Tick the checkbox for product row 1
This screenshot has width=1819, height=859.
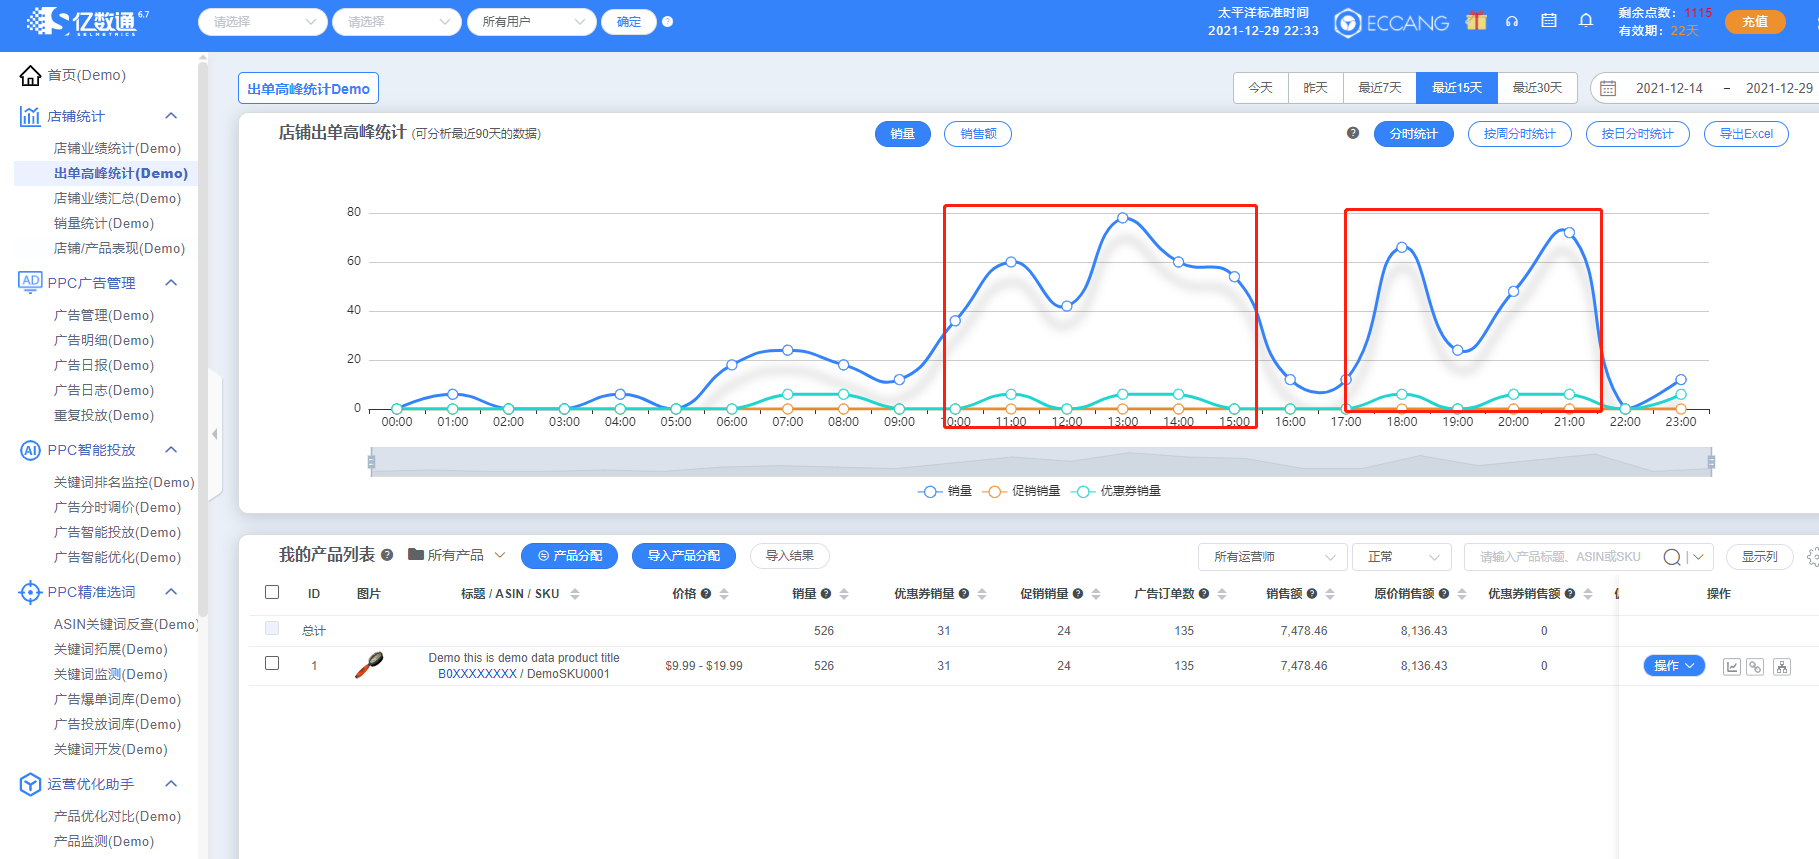[x=272, y=663]
